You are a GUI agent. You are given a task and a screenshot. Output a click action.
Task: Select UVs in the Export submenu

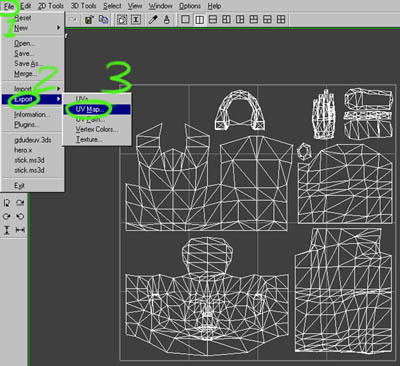(97, 99)
